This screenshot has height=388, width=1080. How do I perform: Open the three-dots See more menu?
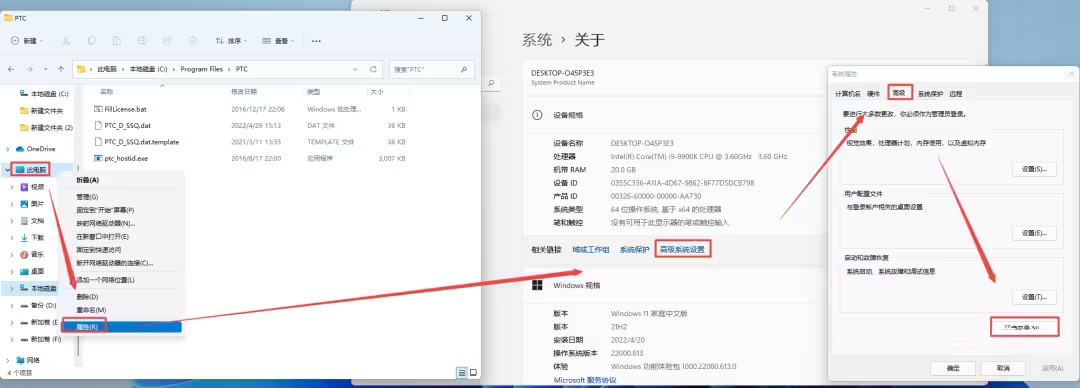tap(316, 41)
